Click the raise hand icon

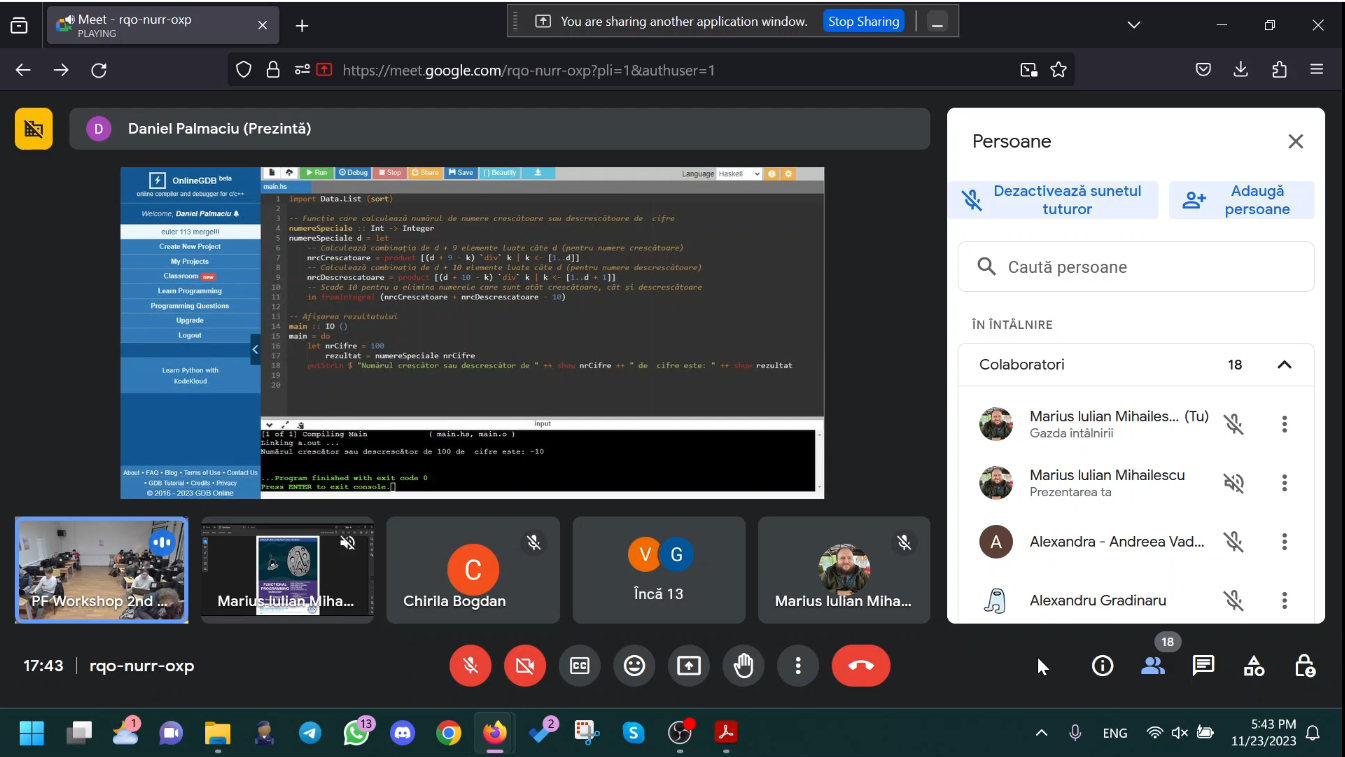coord(743,666)
